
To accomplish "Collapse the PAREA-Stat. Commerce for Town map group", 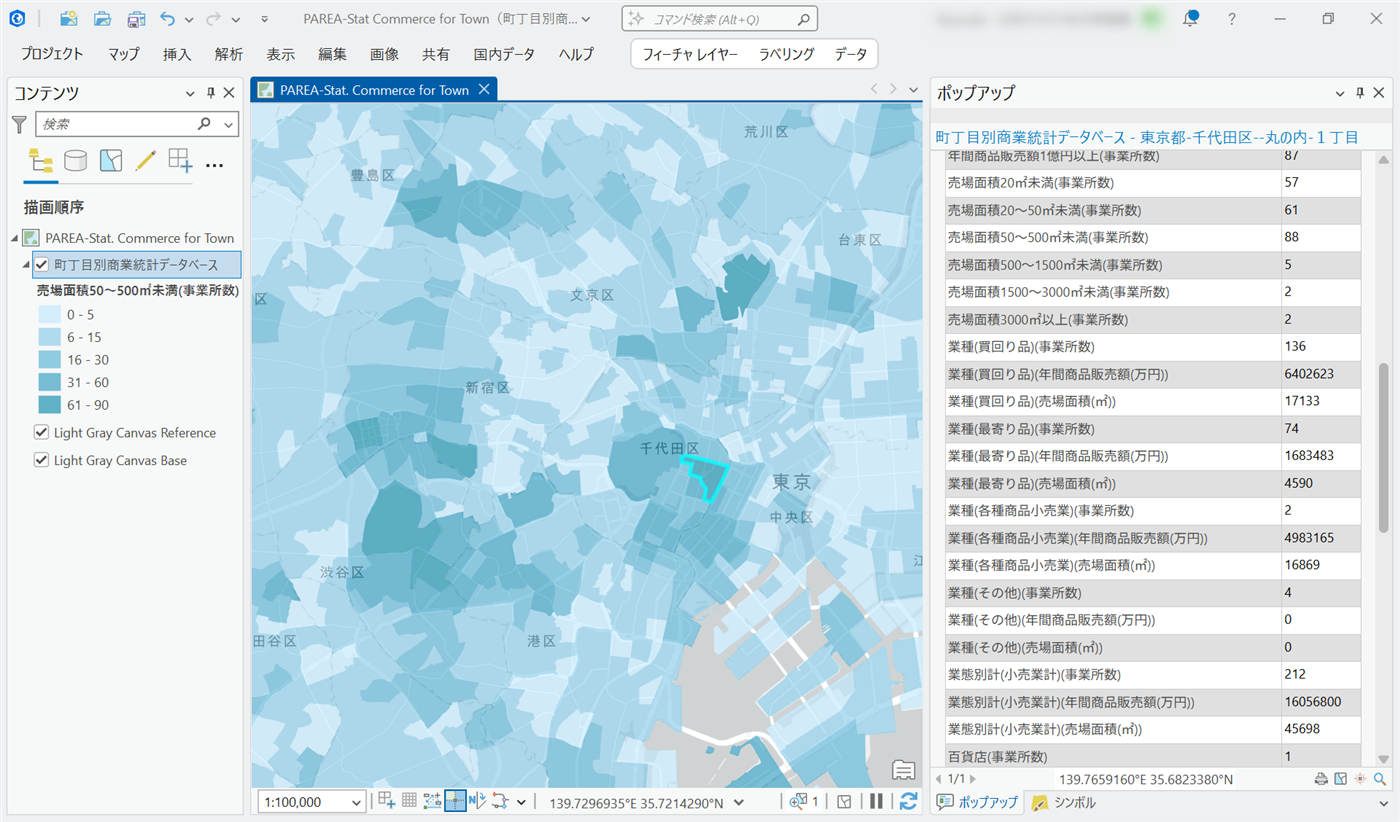I will coord(14,238).
